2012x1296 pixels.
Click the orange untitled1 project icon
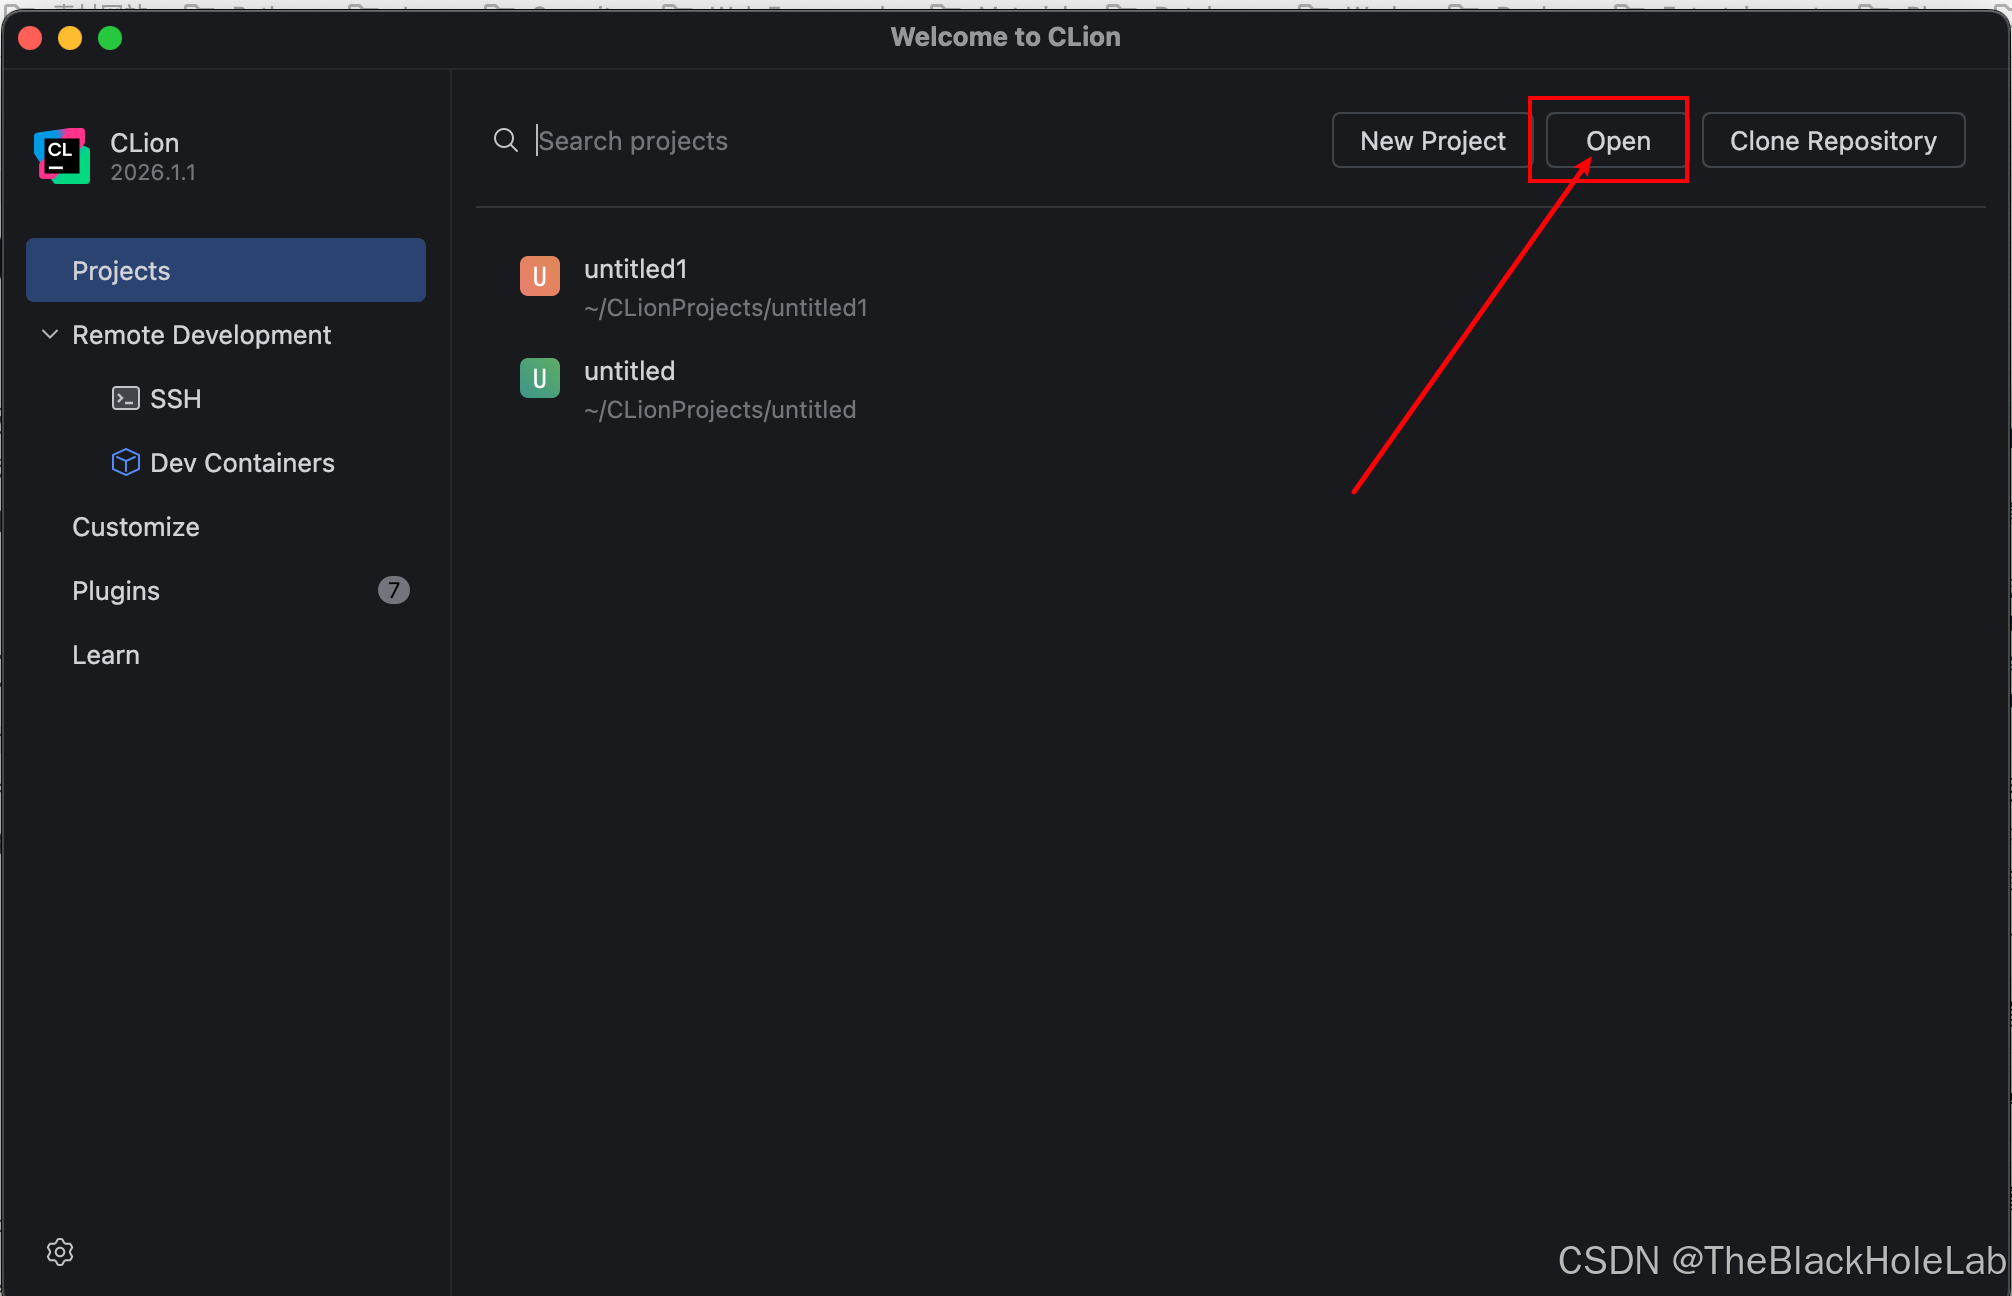(x=540, y=276)
